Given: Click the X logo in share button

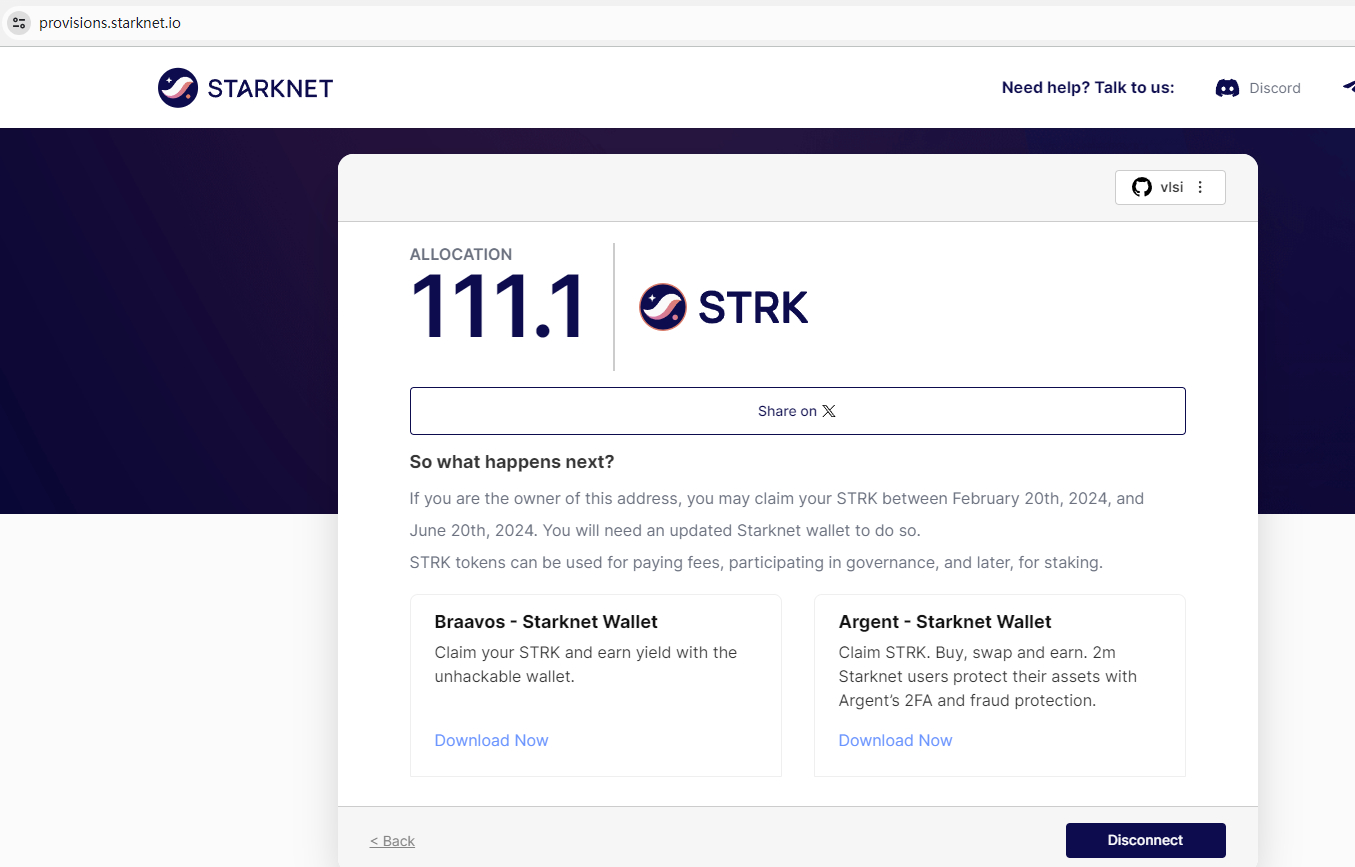Looking at the screenshot, I should pos(829,411).
